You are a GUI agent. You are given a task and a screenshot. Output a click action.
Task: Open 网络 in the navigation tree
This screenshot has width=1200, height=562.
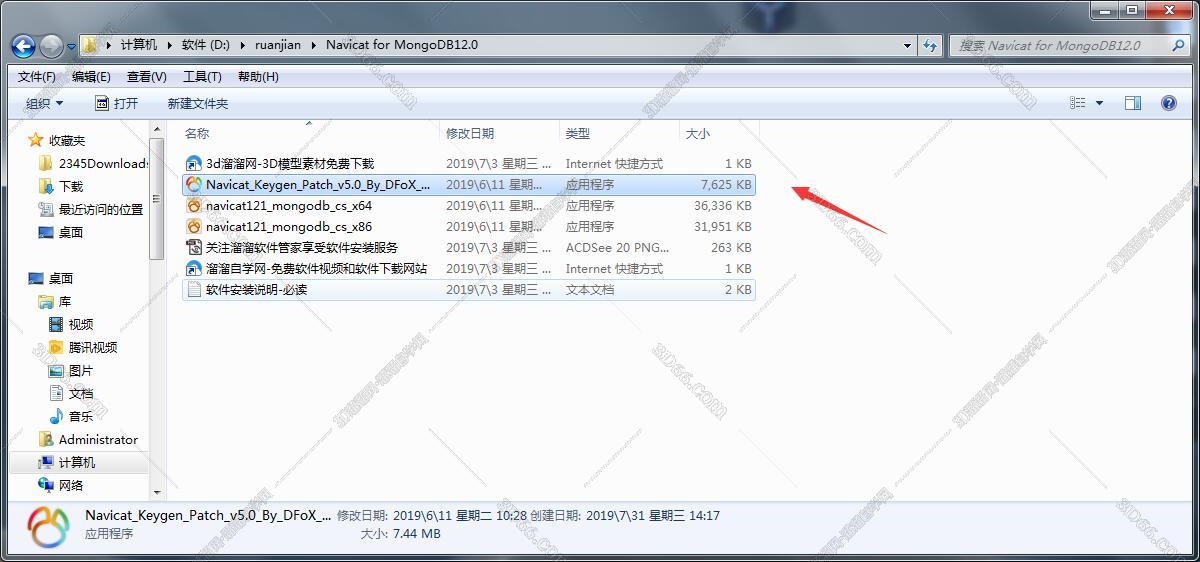(71, 485)
